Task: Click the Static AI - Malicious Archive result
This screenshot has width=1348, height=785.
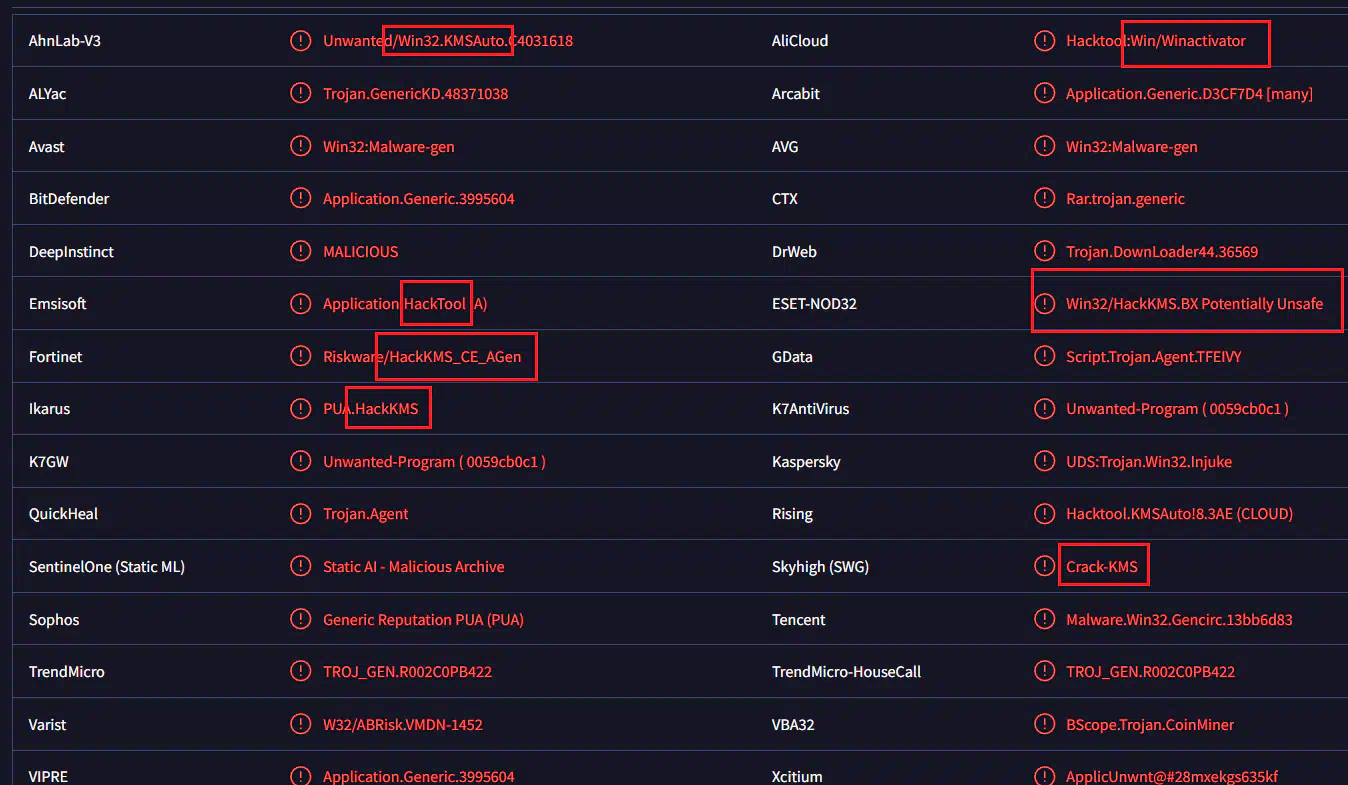Action: [413, 567]
